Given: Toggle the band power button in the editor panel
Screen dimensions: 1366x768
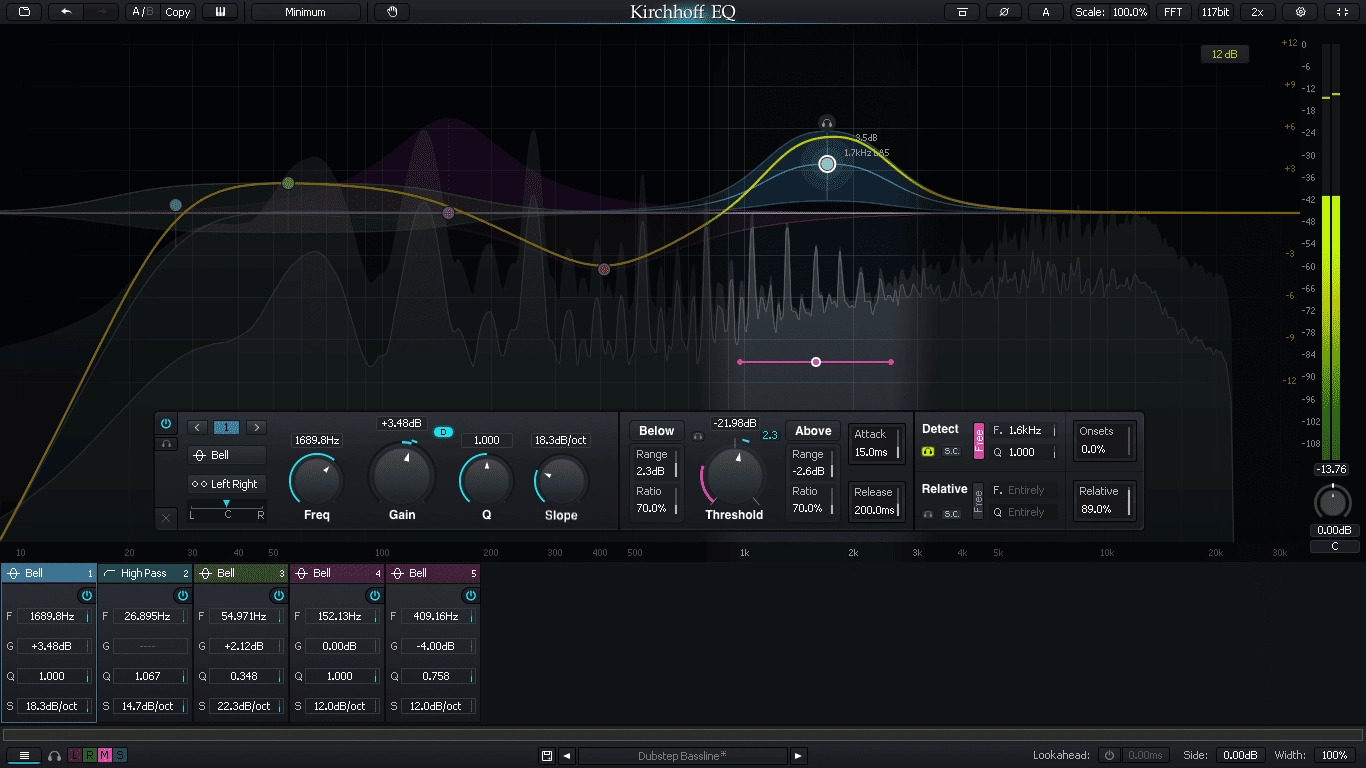Looking at the screenshot, I should click(x=166, y=423).
